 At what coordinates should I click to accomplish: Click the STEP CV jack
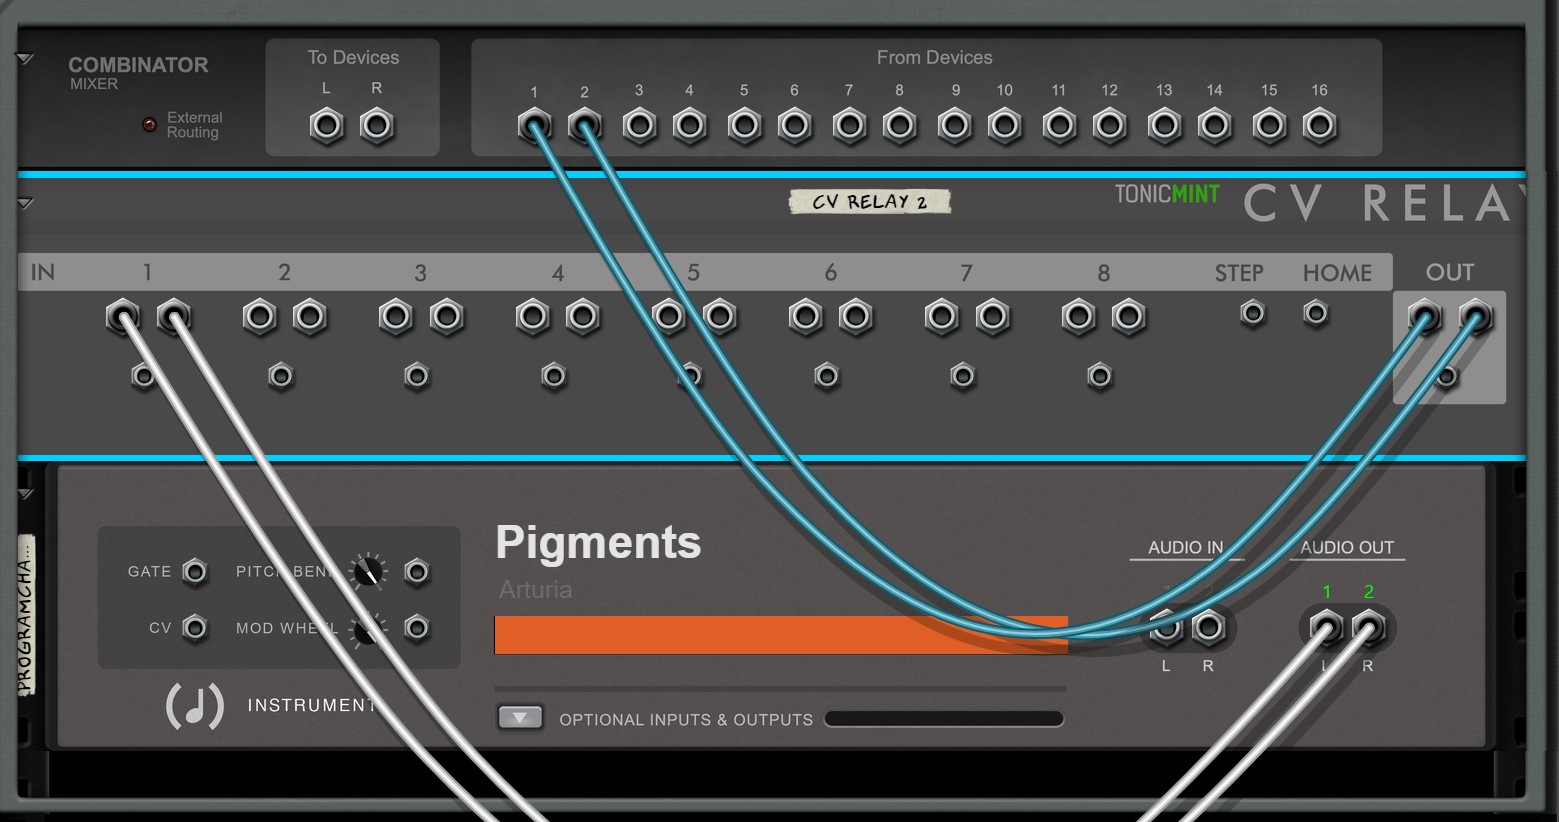click(1253, 314)
